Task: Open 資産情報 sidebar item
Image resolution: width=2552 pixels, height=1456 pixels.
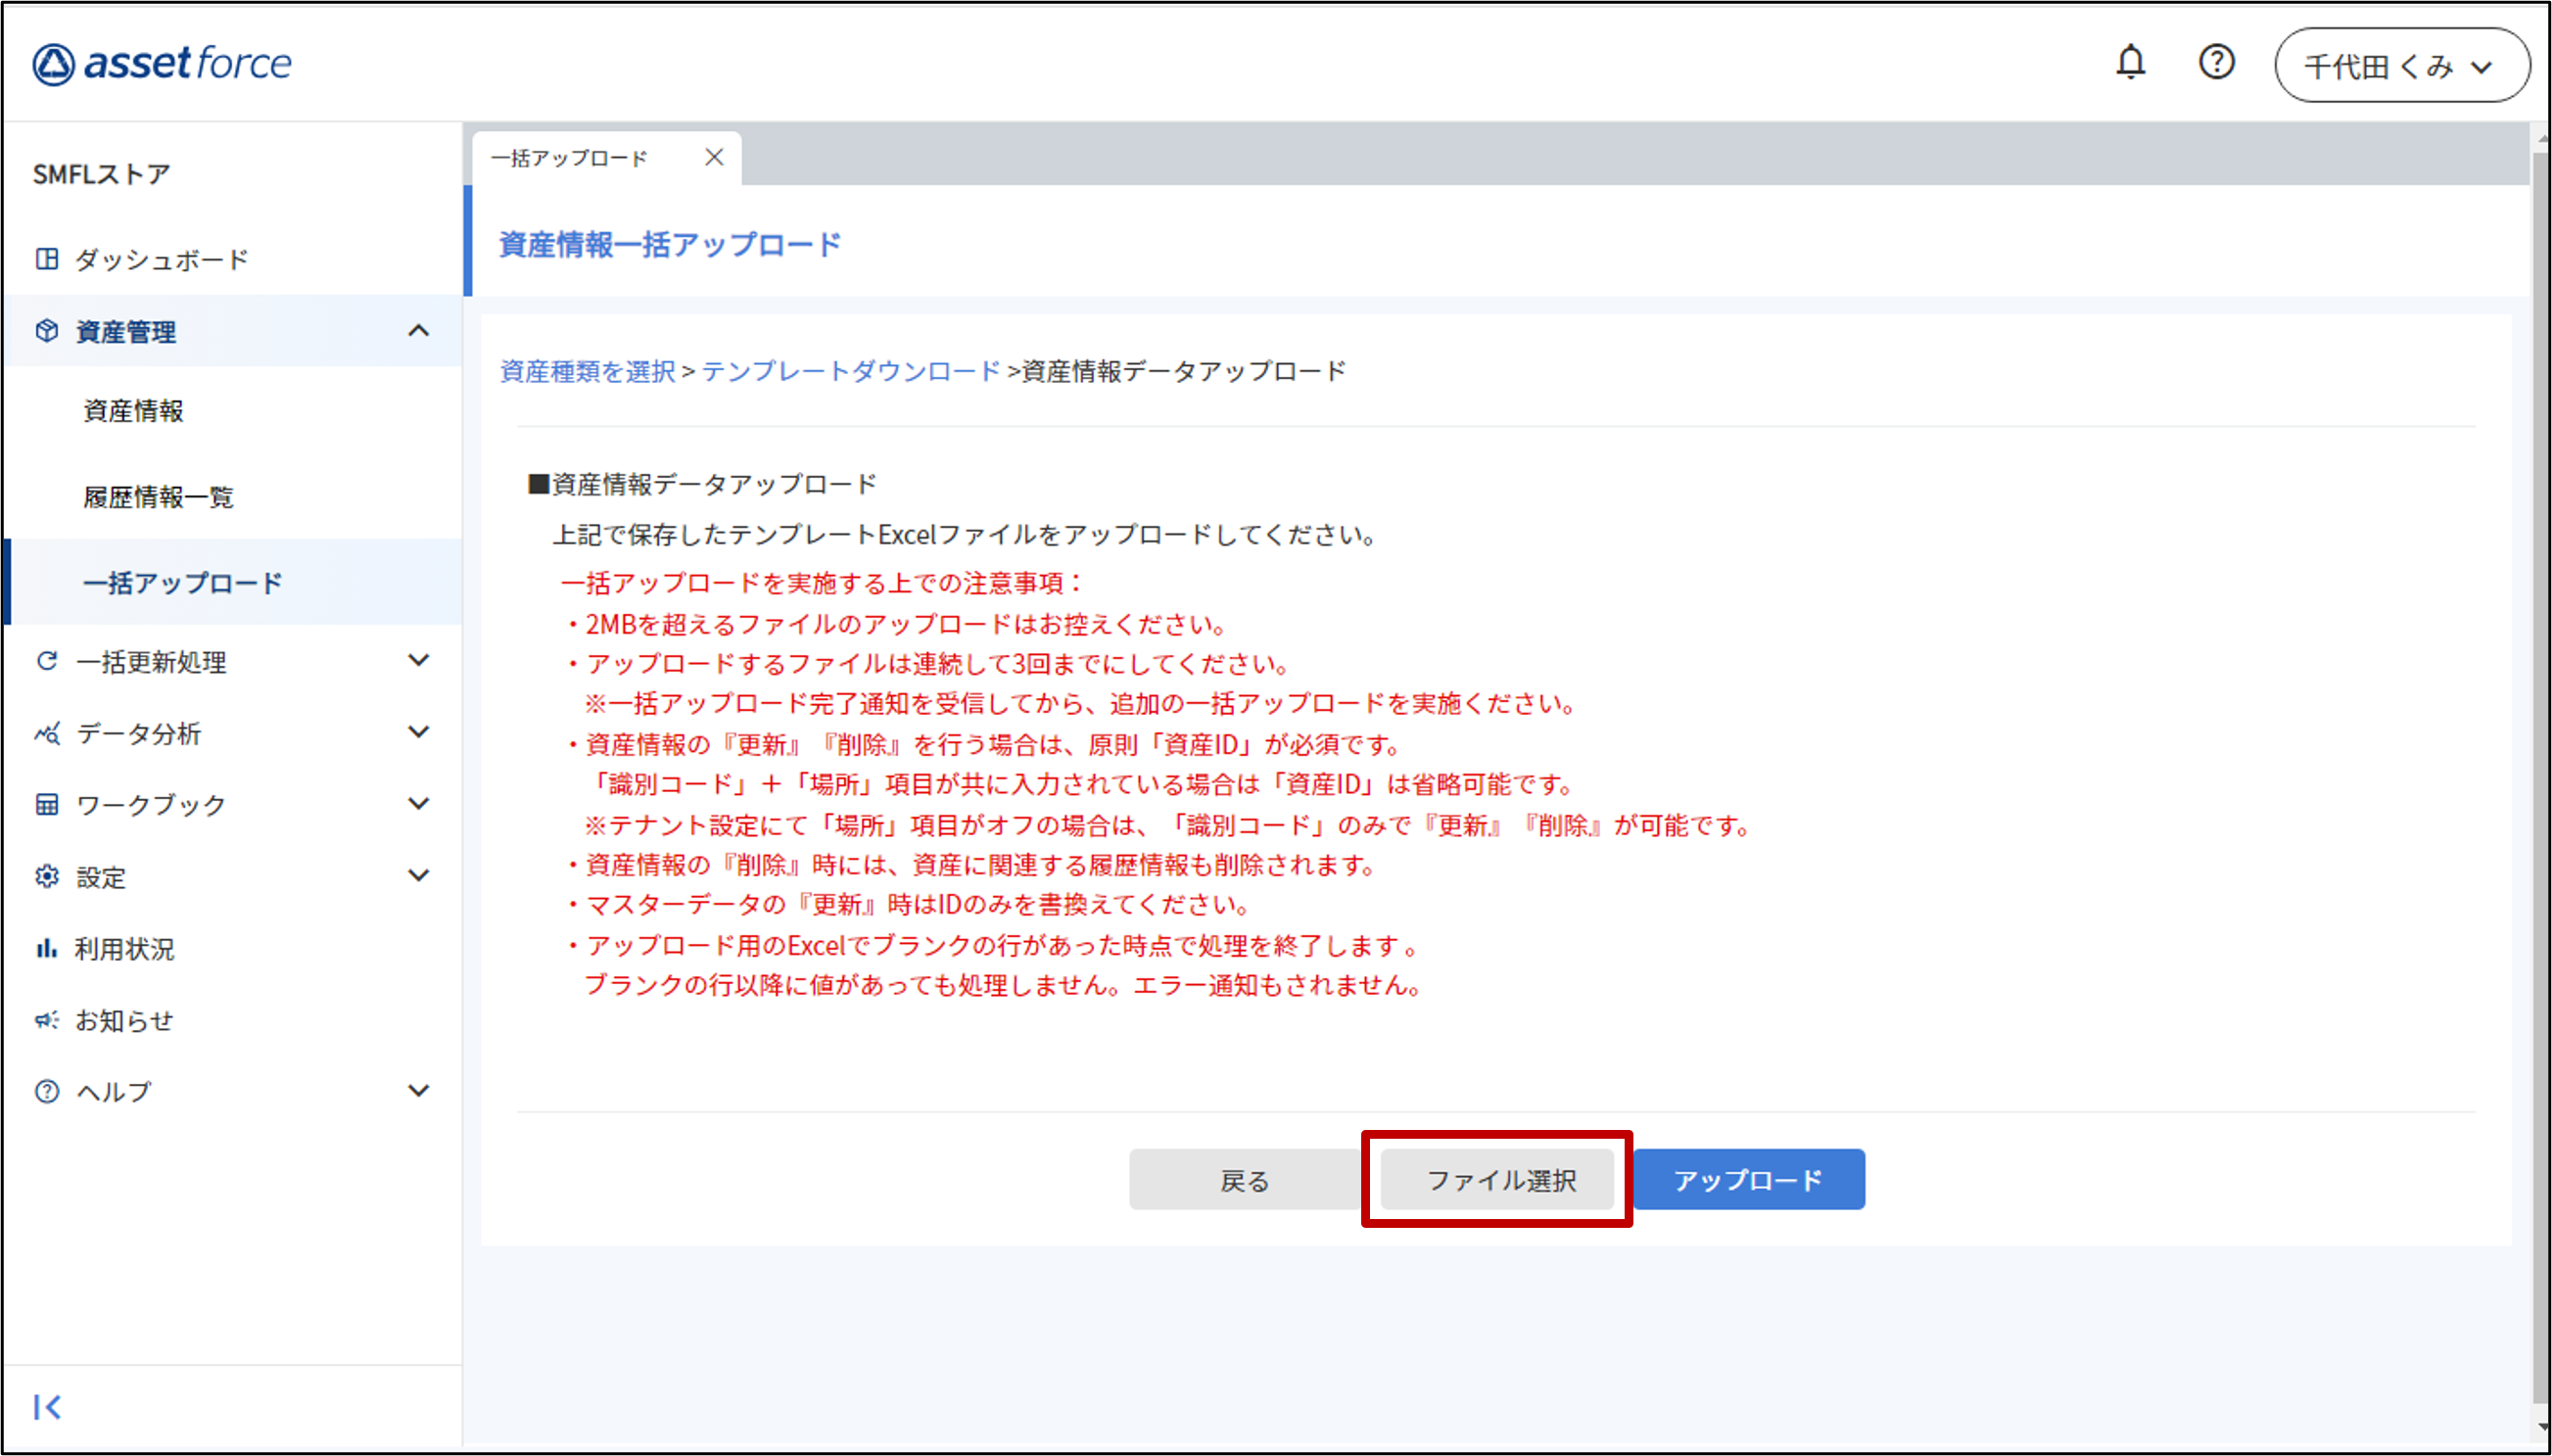Action: tap(133, 411)
